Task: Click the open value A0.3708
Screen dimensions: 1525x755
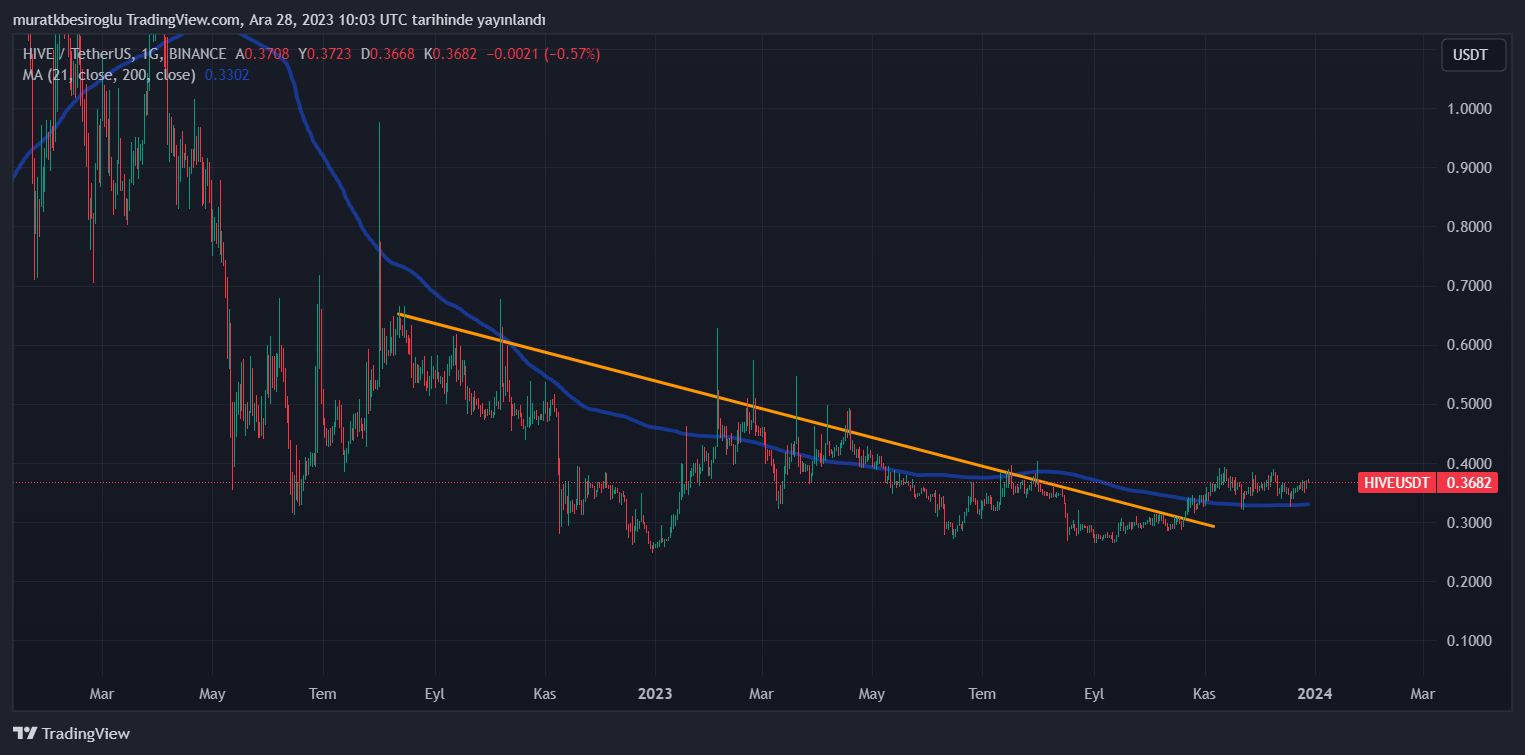Action: coord(264,53)
